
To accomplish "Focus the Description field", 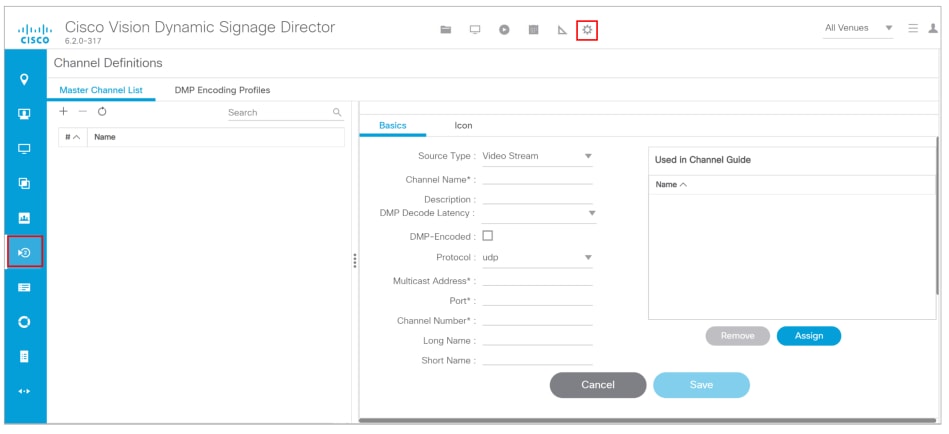I will (537, 198).
